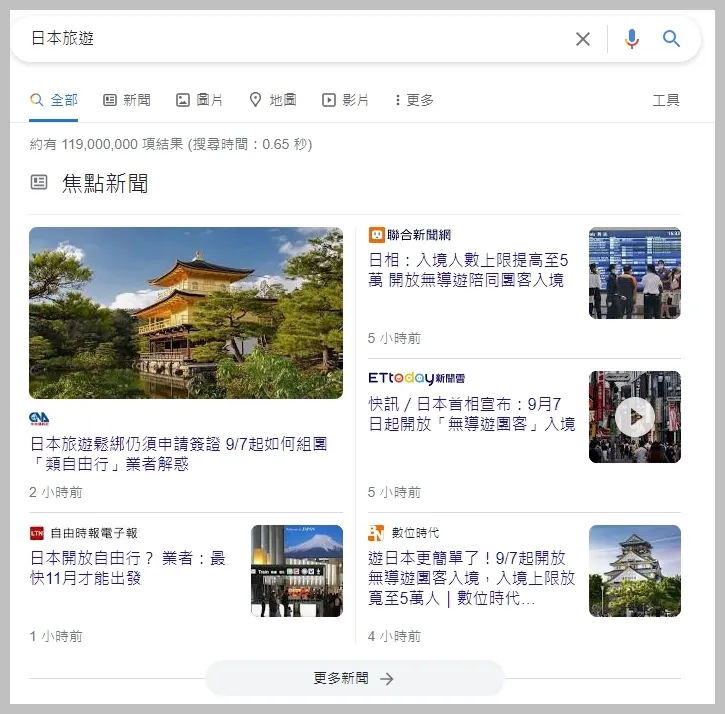The width and height of the screenshot is (725, 714).
Task: Submit search using magnifier icon
Action: point(671,39)
